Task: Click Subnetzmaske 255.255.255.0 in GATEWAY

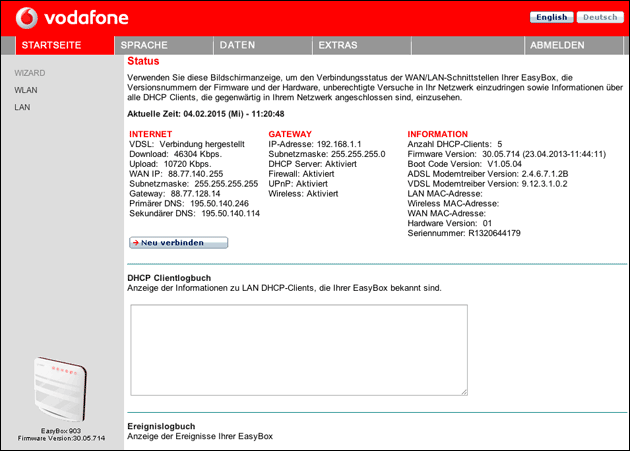Action: 327,154
